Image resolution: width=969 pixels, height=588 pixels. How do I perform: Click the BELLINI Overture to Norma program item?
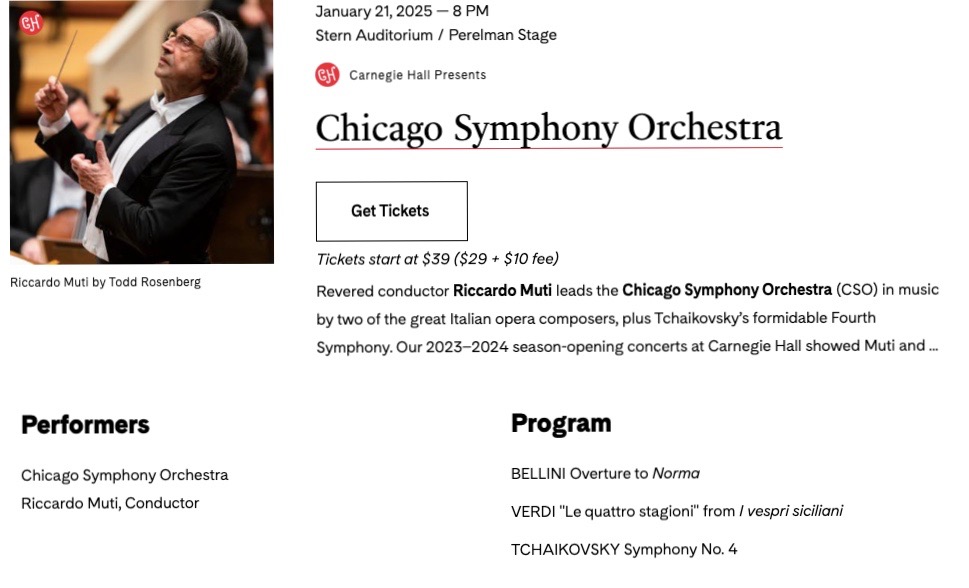(x=605, y=473)
